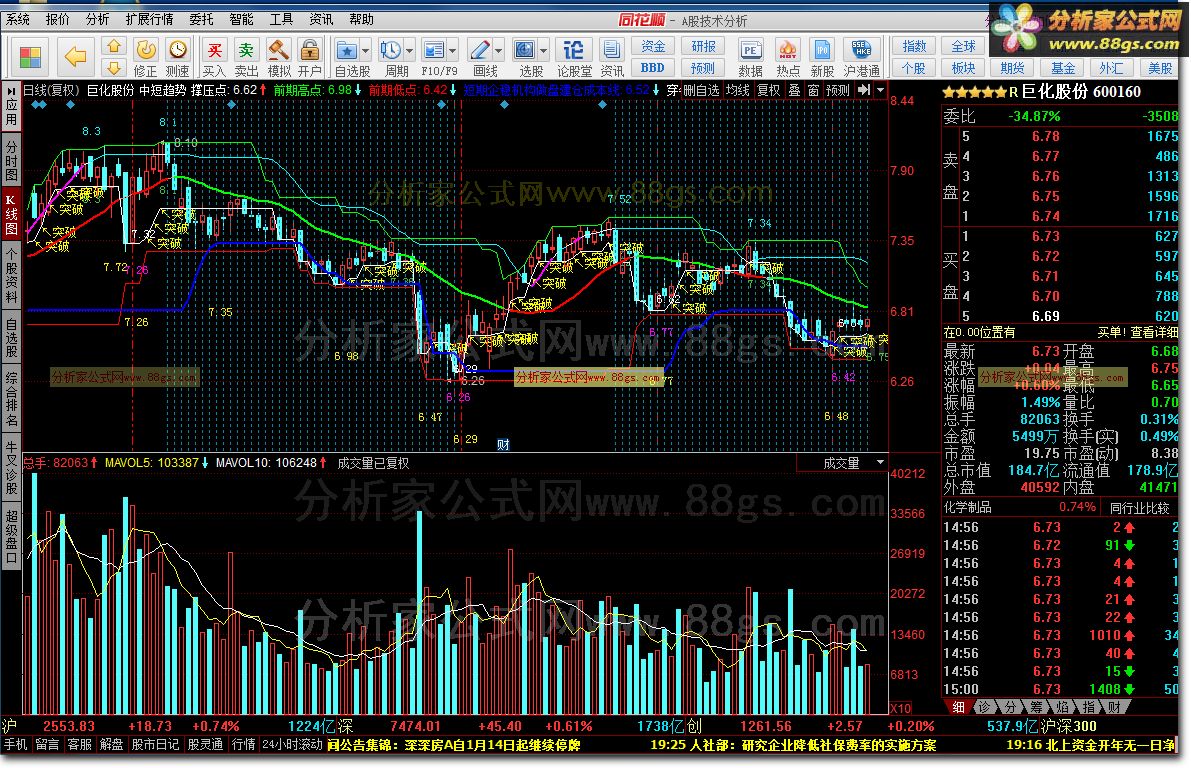Open the 智能 menu
The image size is (1191, 768).
241,19
